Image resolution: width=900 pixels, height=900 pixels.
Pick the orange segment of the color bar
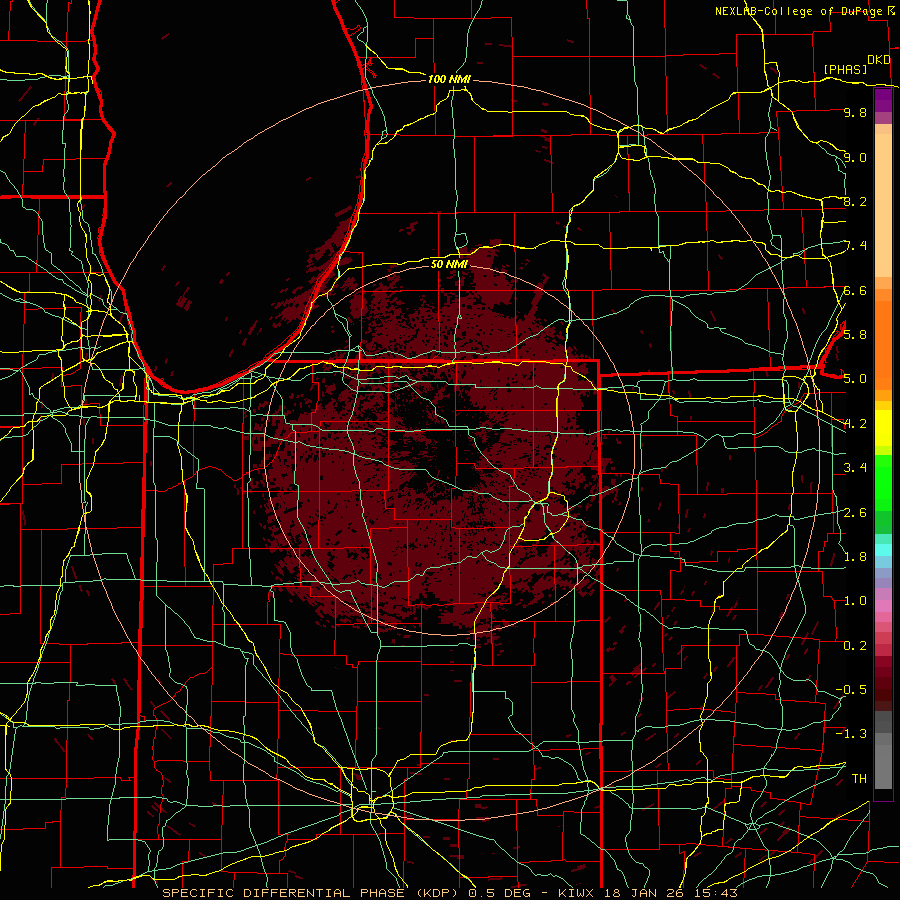[x=883, y=344]
